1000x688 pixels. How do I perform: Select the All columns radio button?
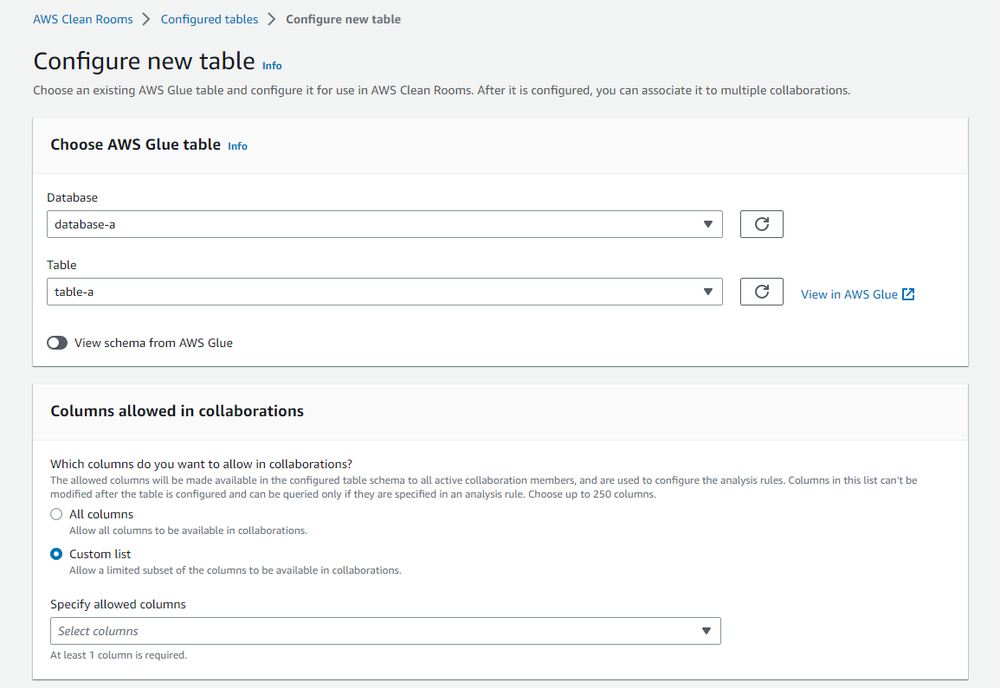(x=56, y=515)
